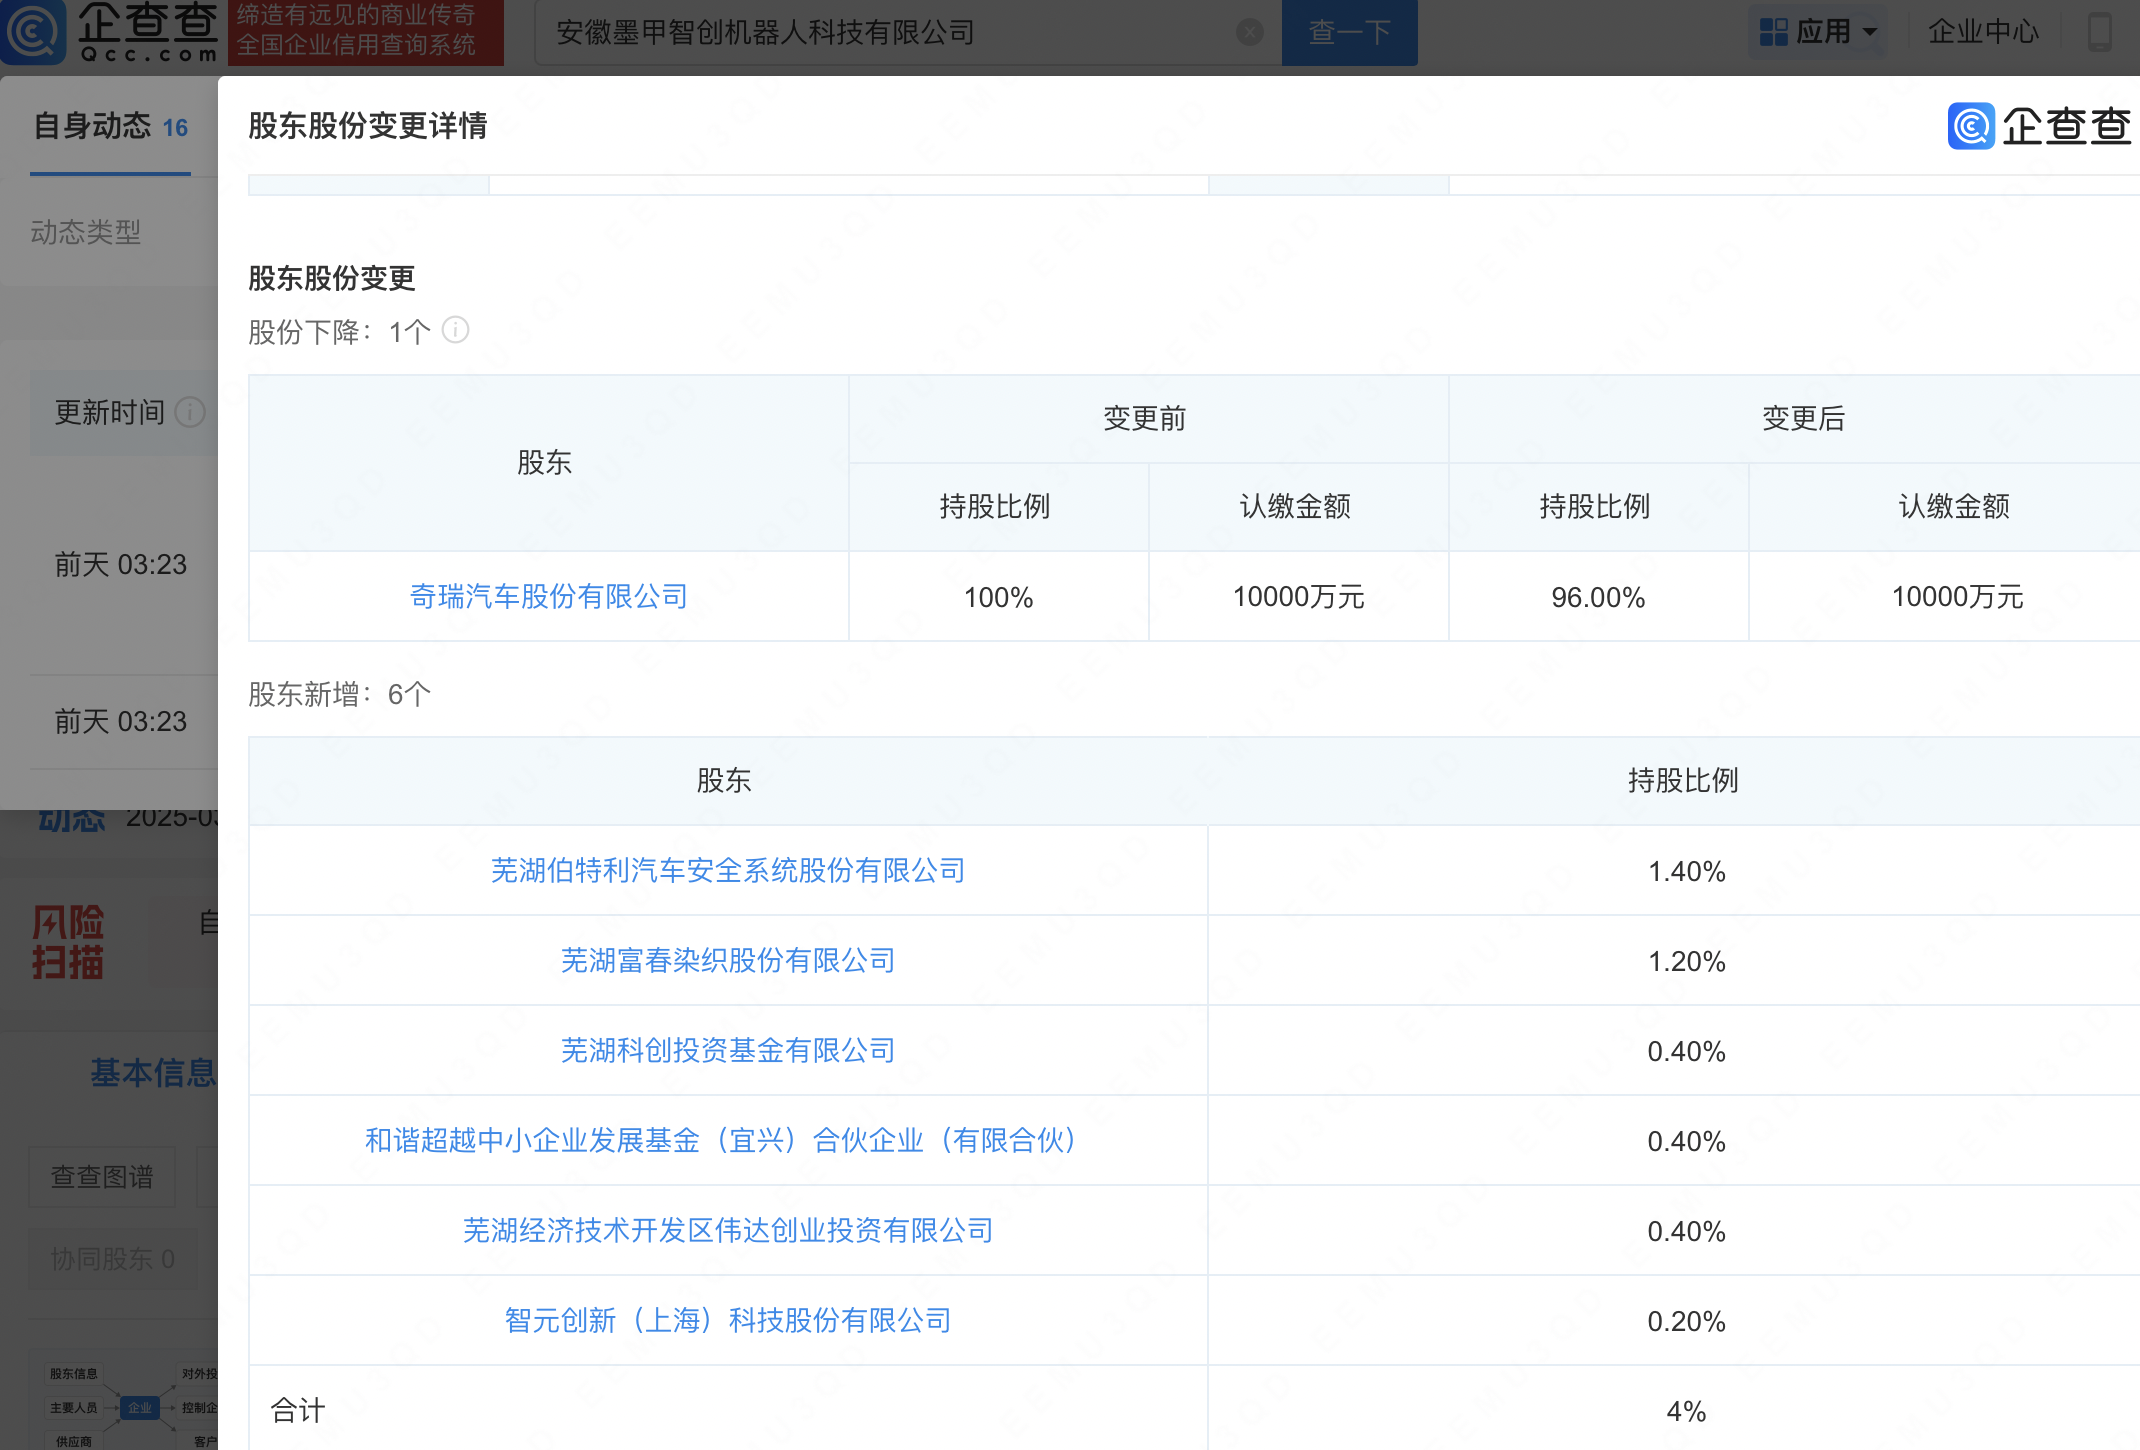The image size is (2140, 1450).
Task: Select the 自身动态 tab
Action: click(x=110, y=127)
